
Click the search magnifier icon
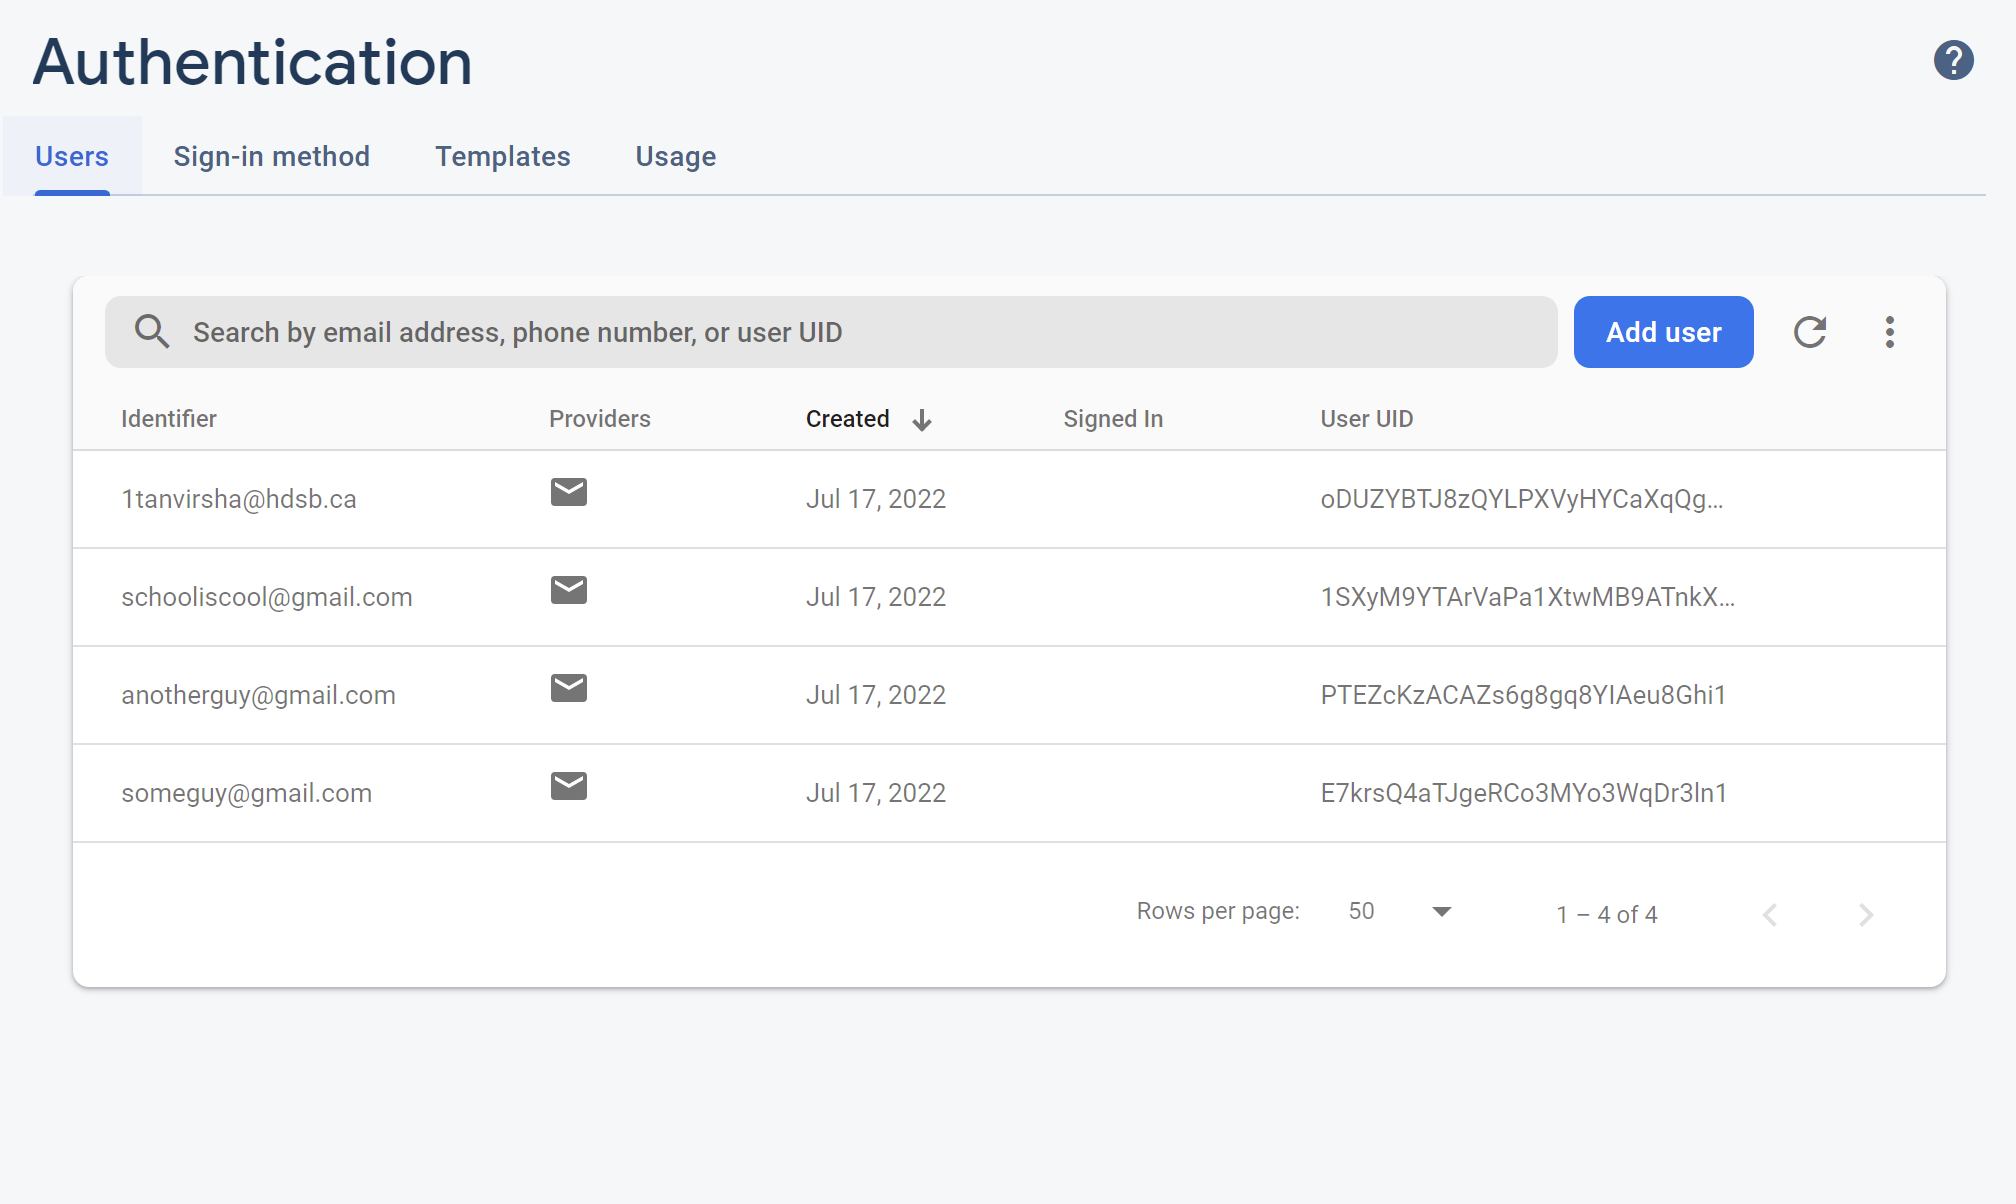152,331
